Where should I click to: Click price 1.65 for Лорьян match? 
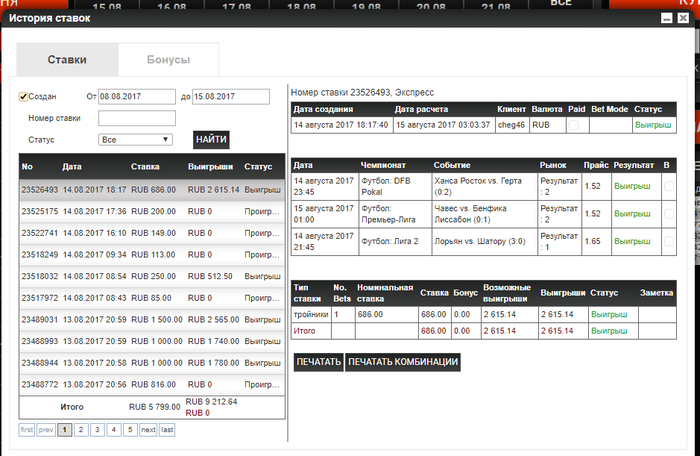592,241
